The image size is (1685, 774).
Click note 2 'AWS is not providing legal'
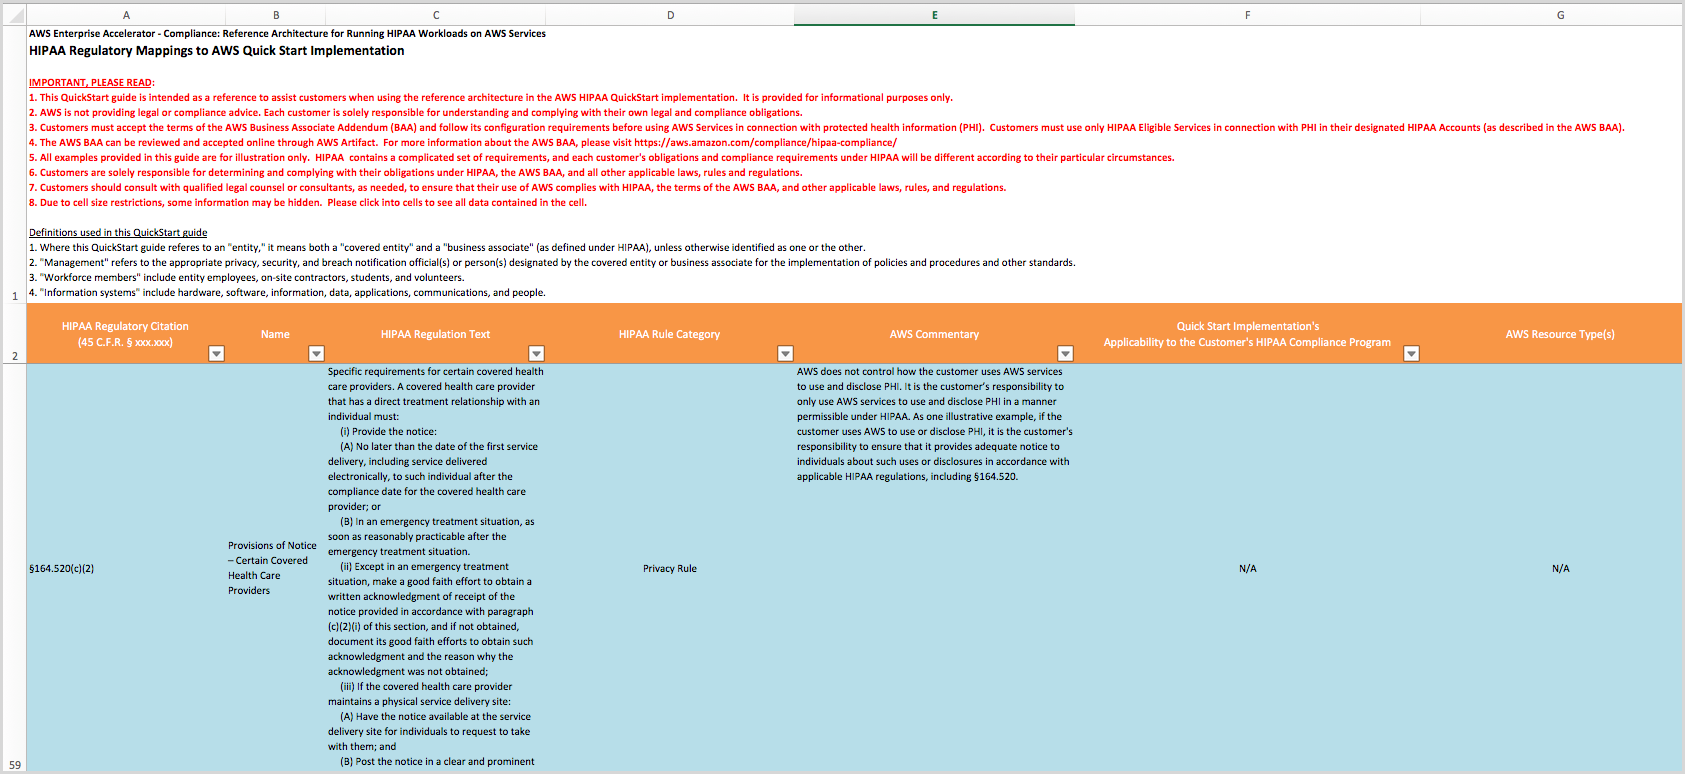pyautogui.click(x=416, y=113)
